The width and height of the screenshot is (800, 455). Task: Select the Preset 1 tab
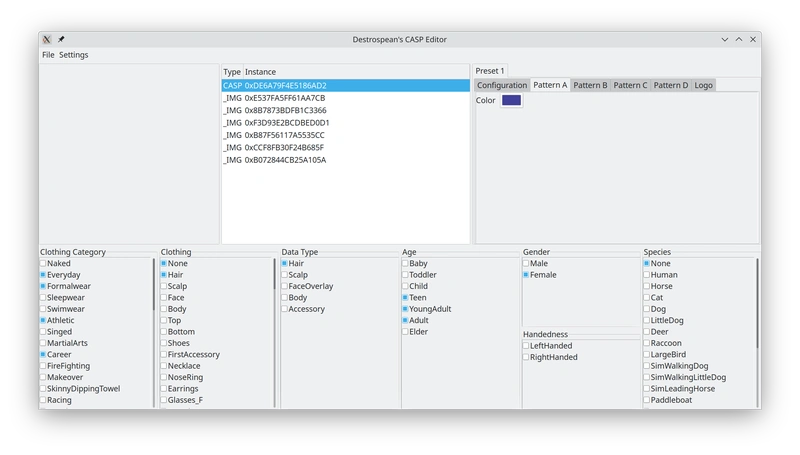point(490,71)
